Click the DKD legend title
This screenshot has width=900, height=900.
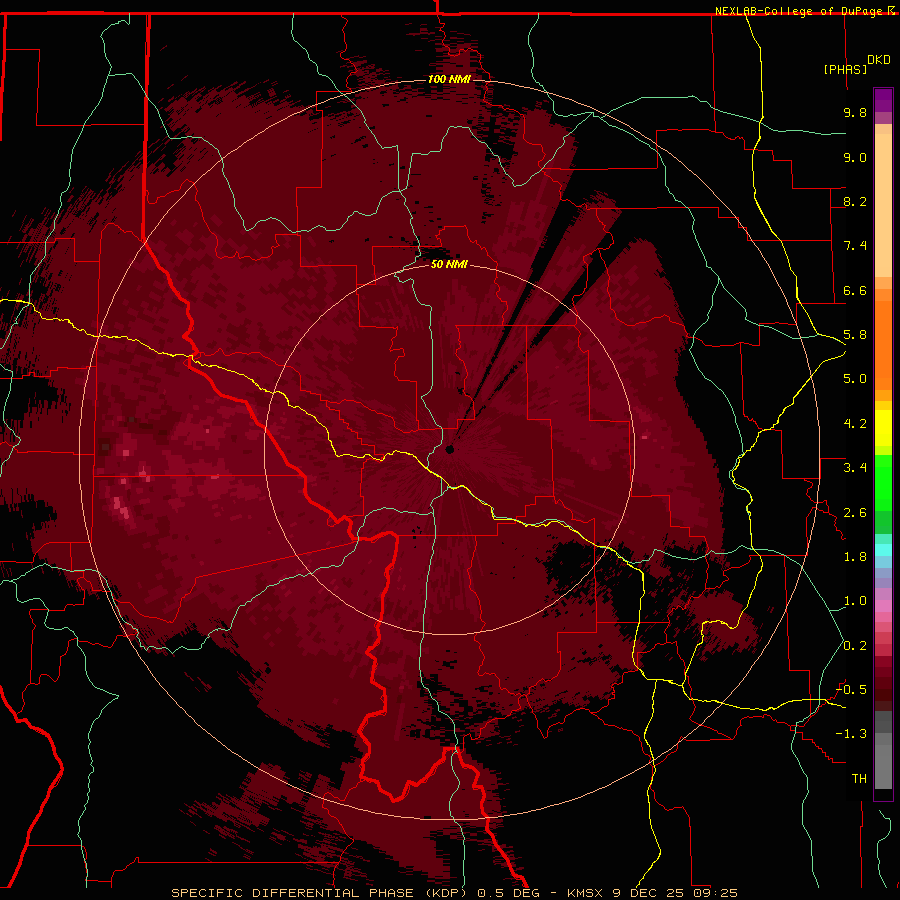point(879,60)
